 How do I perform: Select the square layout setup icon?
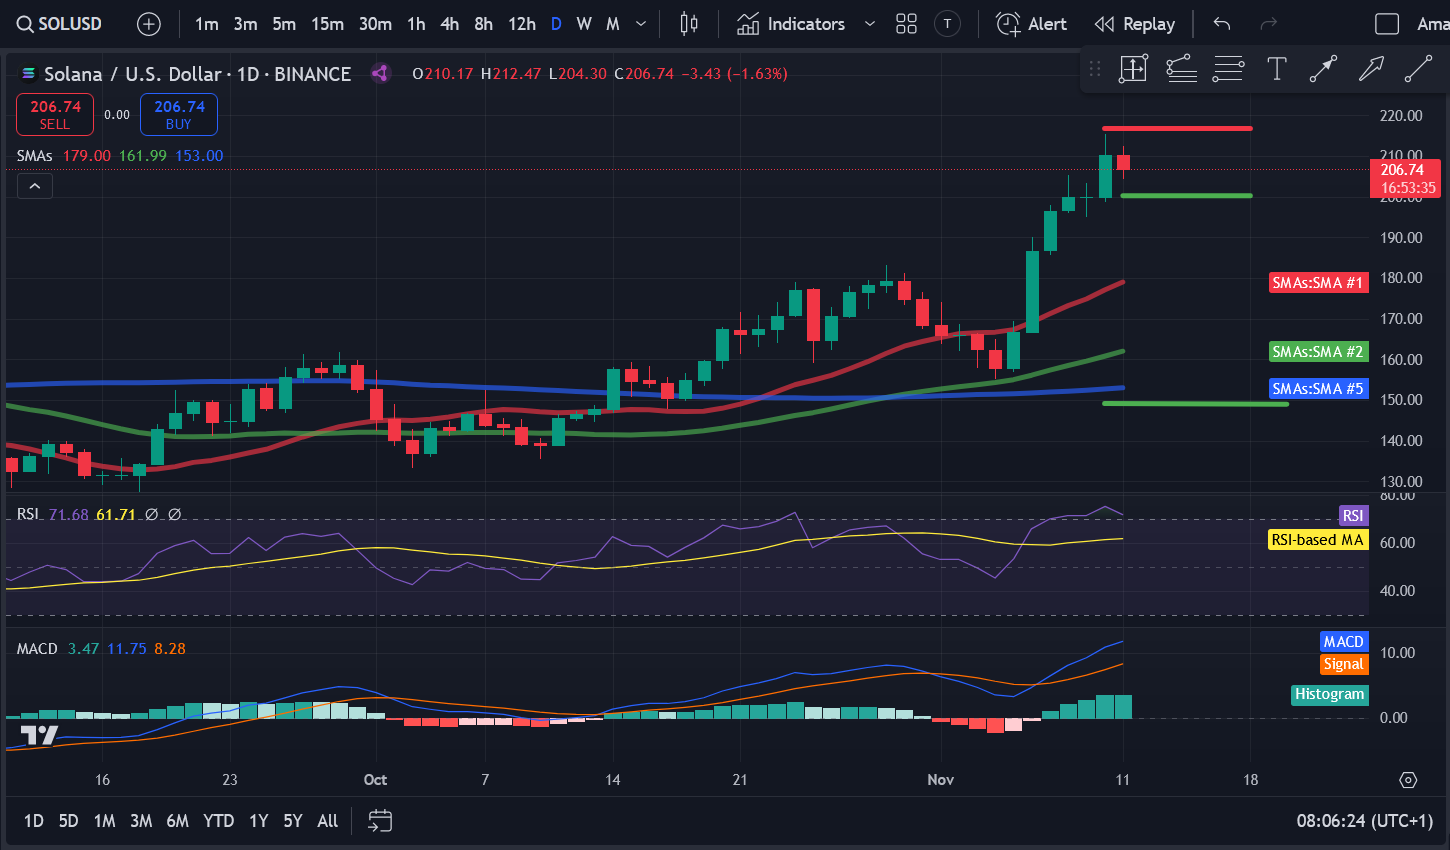[x=1387, y=24]
